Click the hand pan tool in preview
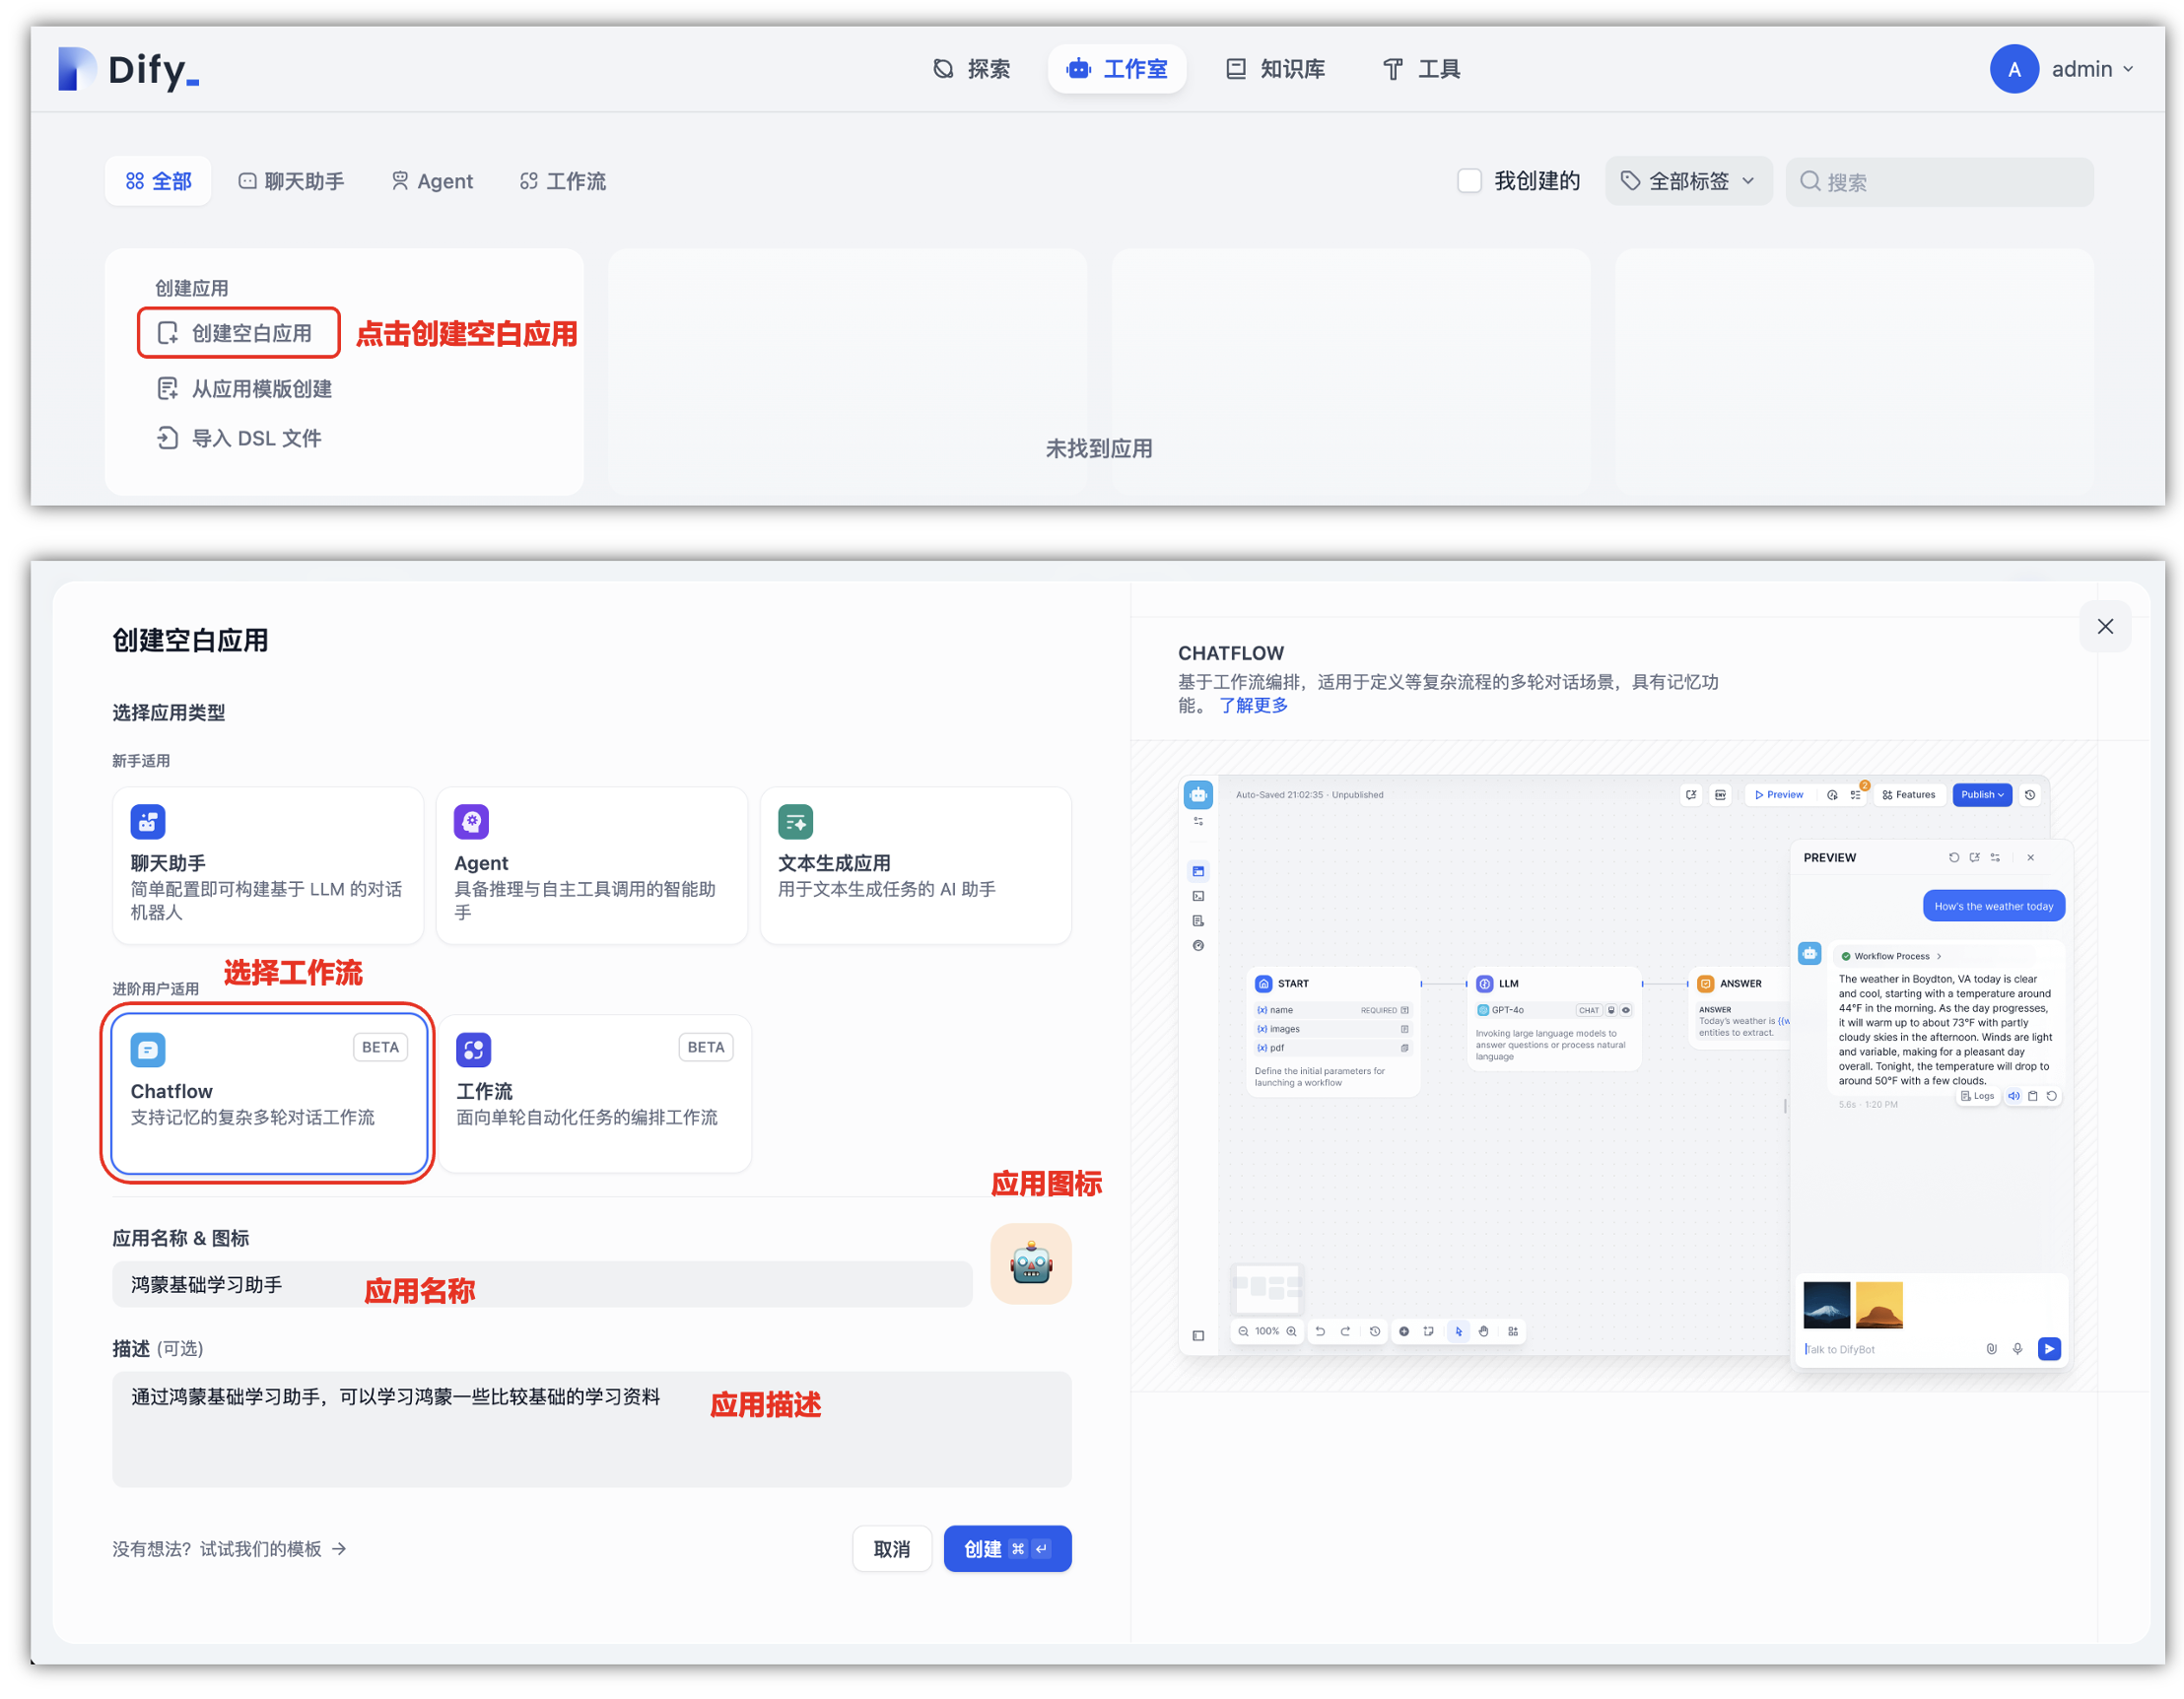The height and width of the screenshot is (1699, 2184). tap(1484, 1332)
